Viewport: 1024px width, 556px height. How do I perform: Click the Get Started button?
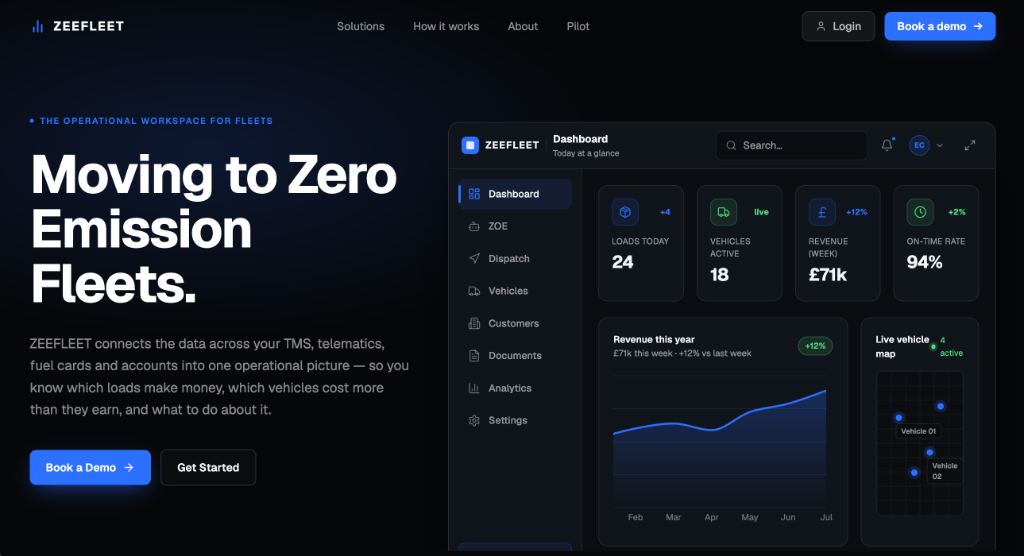tap(208, 467)
